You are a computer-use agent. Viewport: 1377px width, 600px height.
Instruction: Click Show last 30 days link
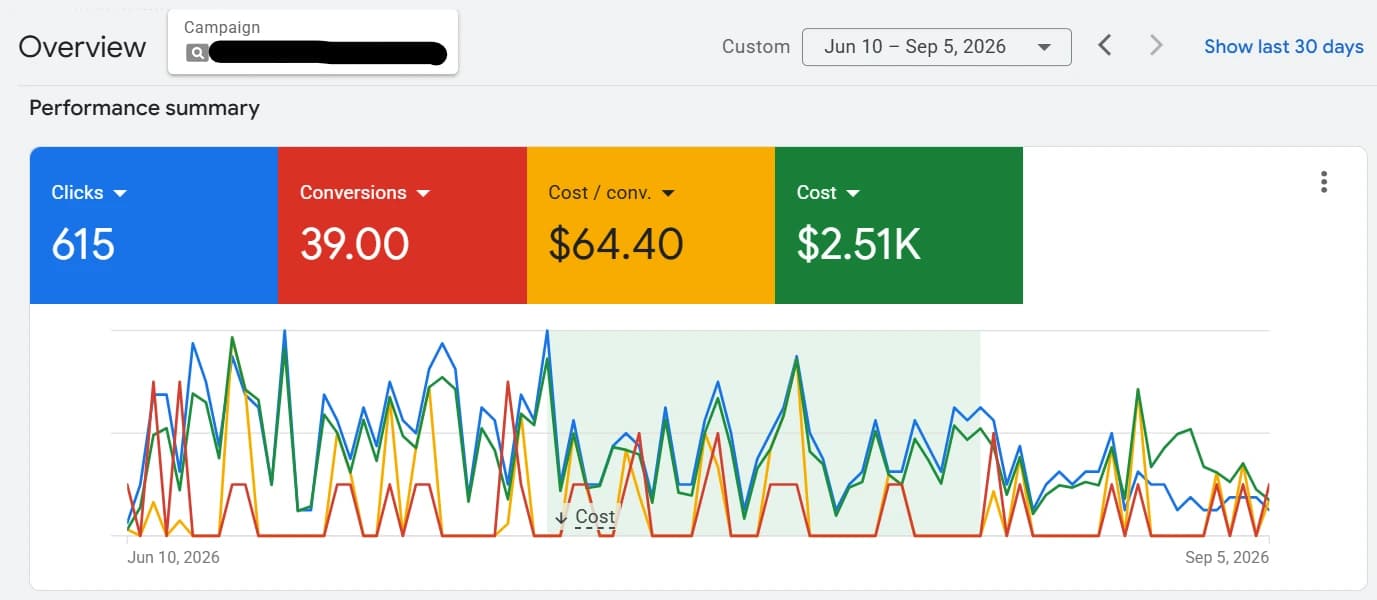point(1283,46)
